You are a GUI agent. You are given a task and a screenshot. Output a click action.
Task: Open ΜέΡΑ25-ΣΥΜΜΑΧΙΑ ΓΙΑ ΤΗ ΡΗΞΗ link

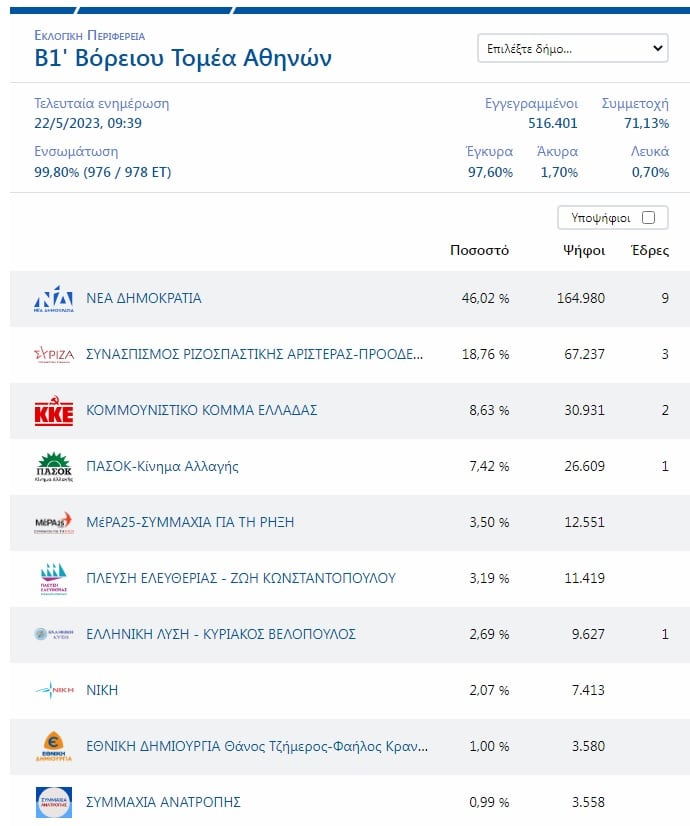tap(190, 522)
